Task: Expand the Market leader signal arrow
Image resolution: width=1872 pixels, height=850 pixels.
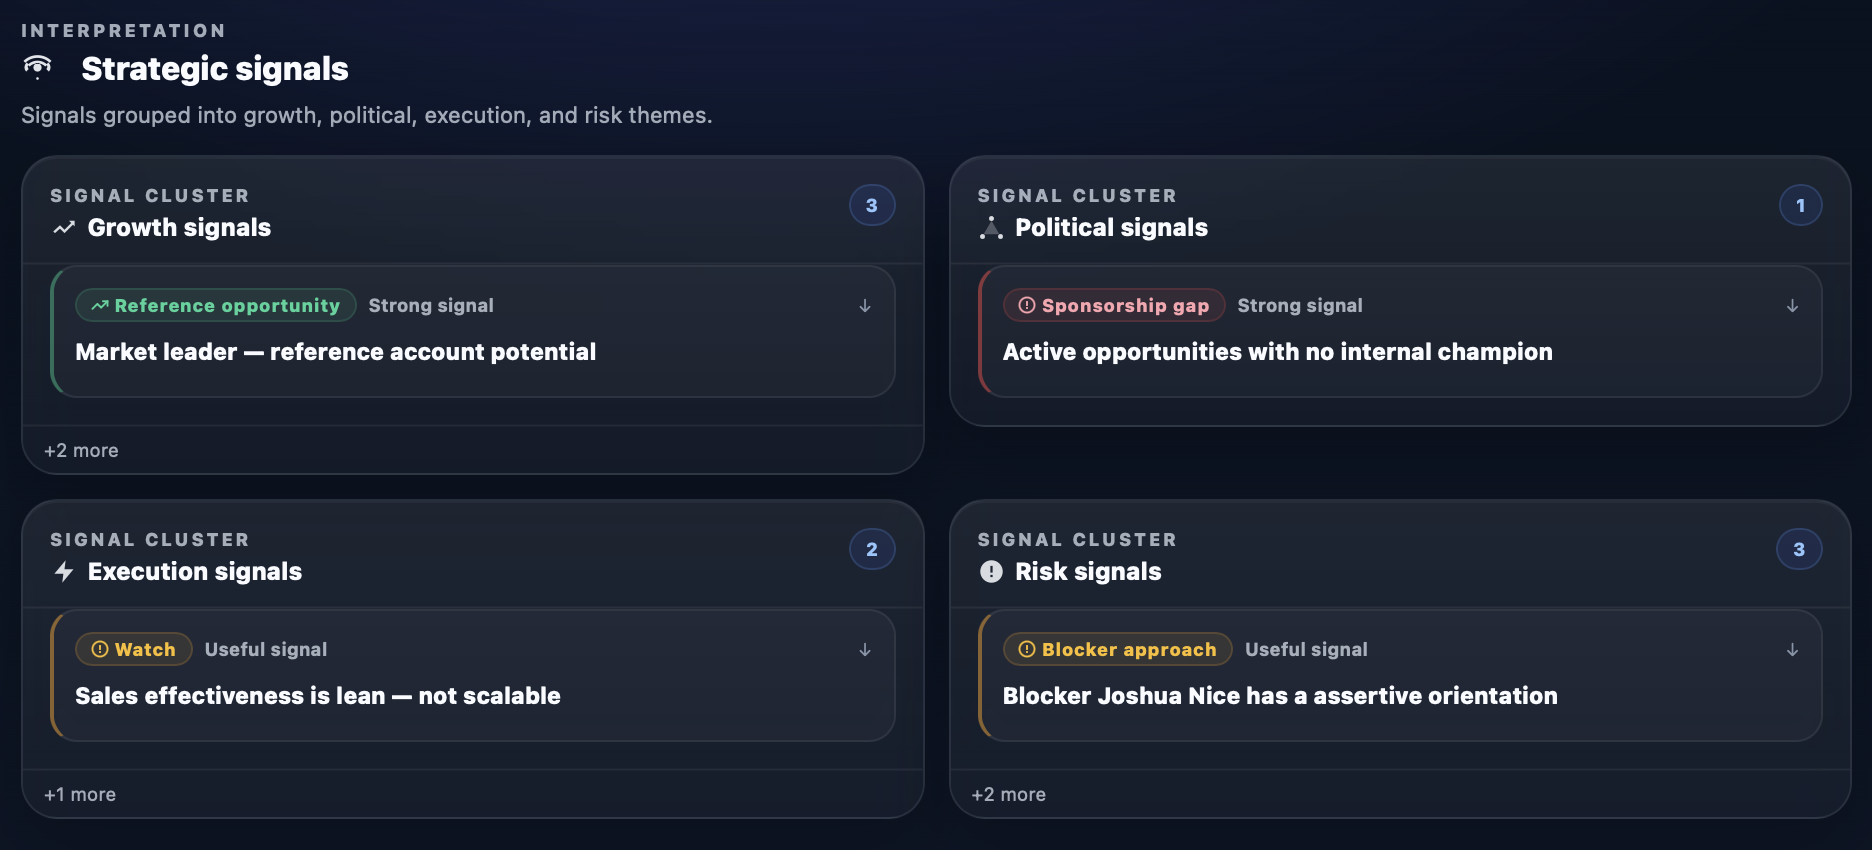Action: coord(865,306)
